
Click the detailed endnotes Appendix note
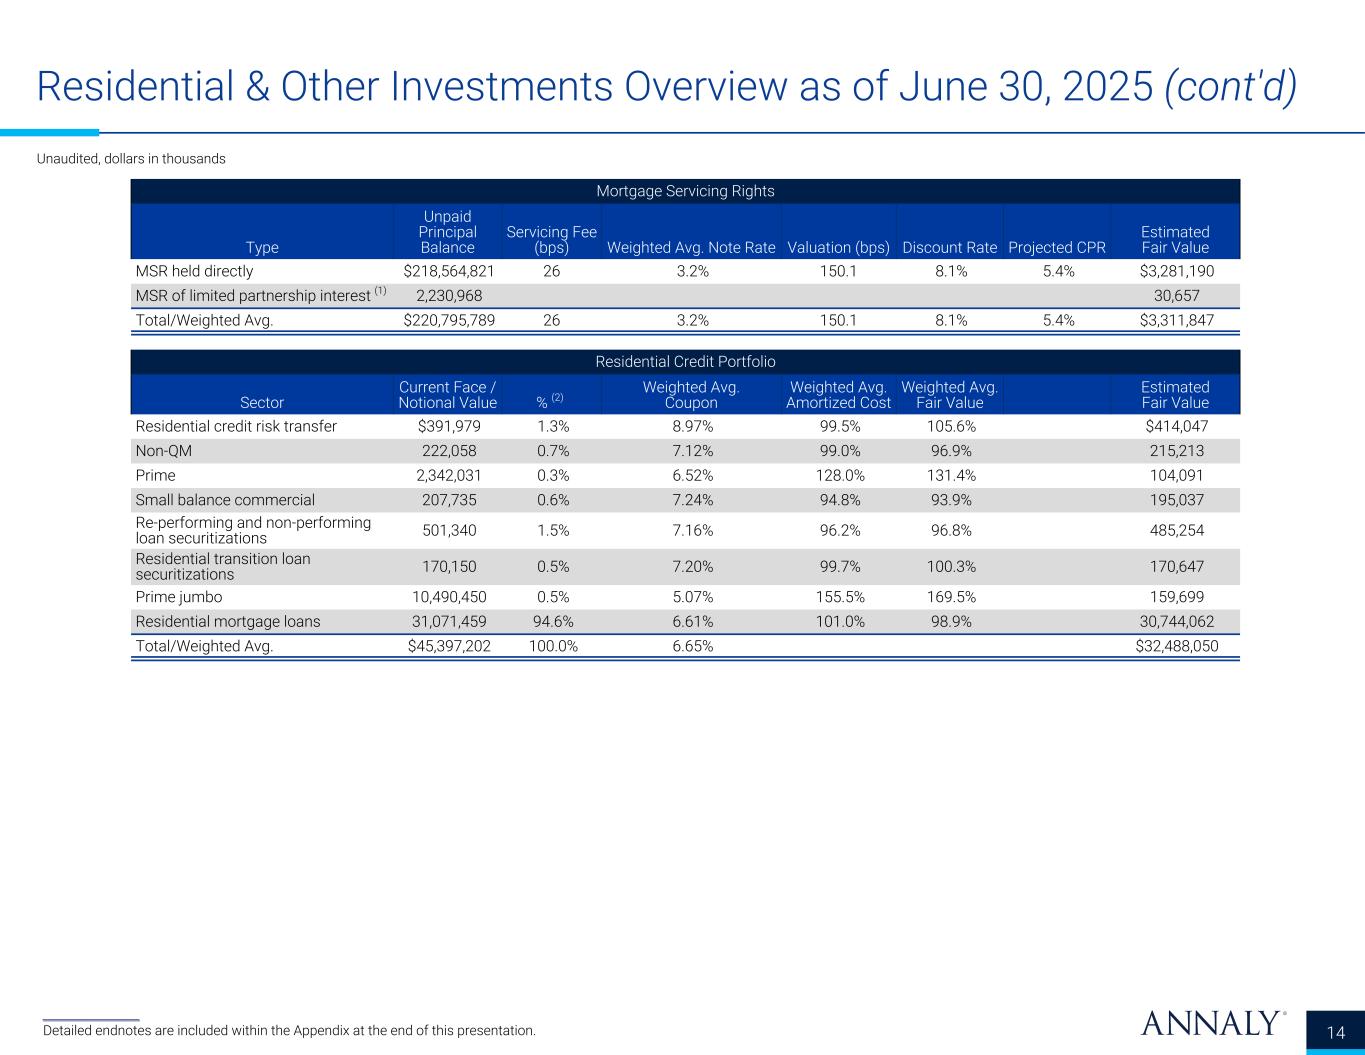(x=289, y=1030)
